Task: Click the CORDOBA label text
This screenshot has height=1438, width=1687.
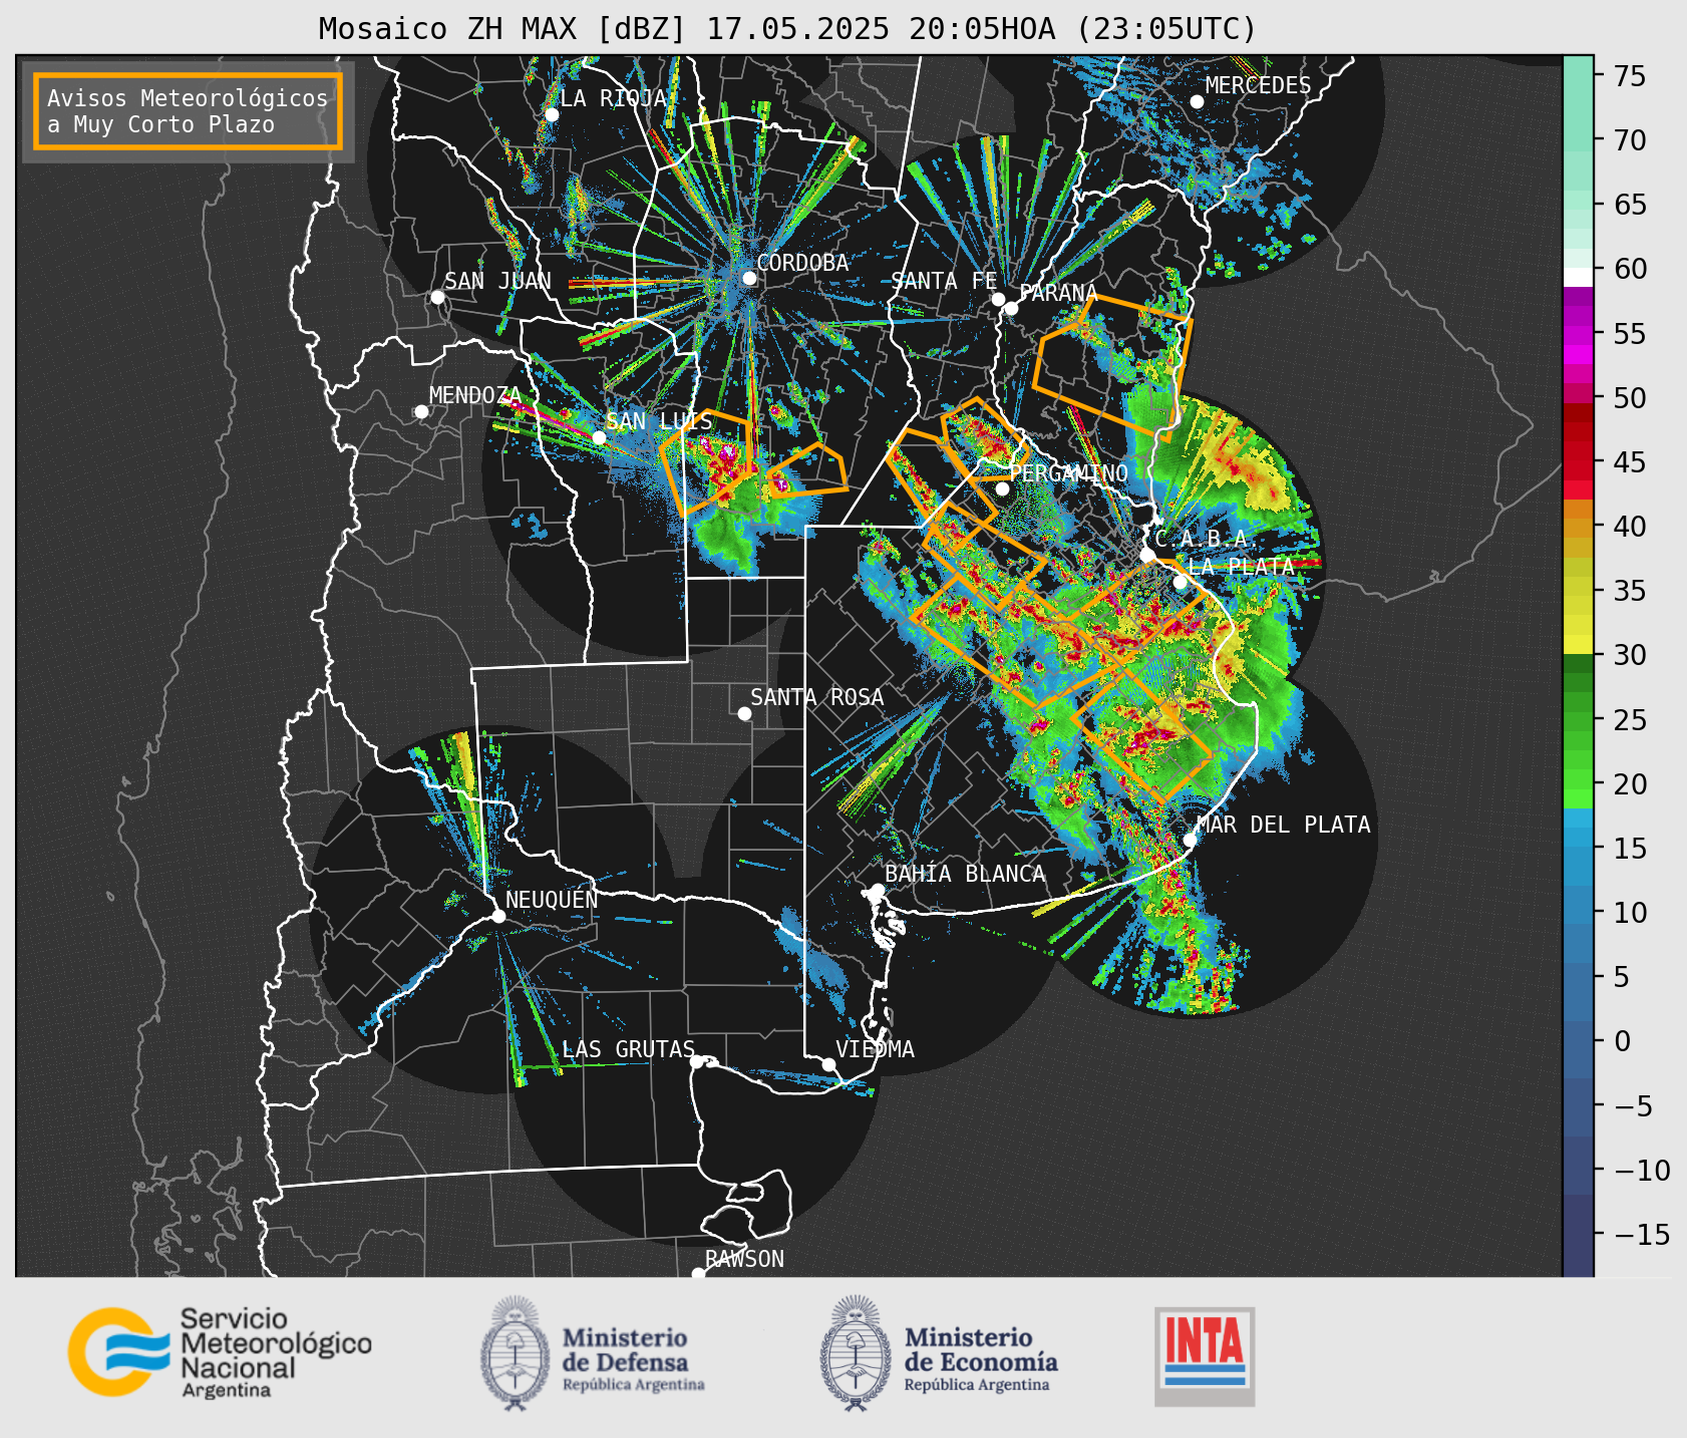Action: [802, 263]
